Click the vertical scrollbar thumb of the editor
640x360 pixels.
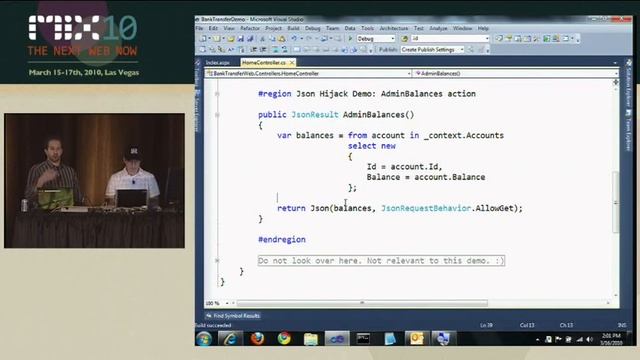click(616, 202)
